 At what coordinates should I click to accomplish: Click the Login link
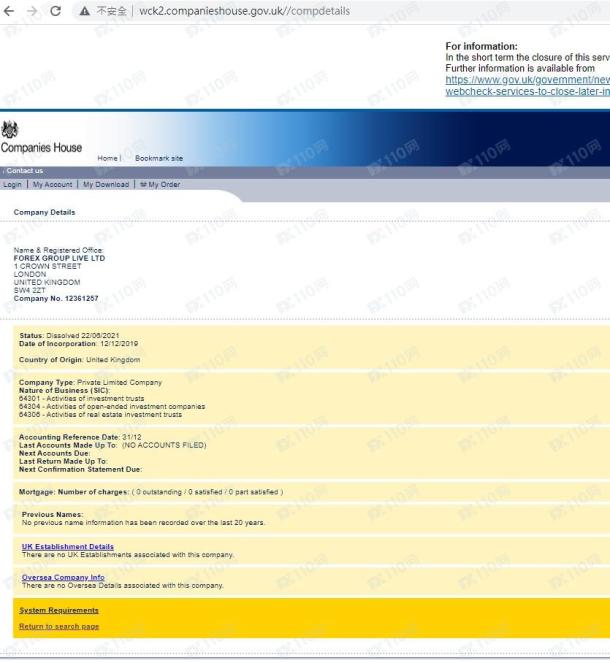(x=12, y=184)
